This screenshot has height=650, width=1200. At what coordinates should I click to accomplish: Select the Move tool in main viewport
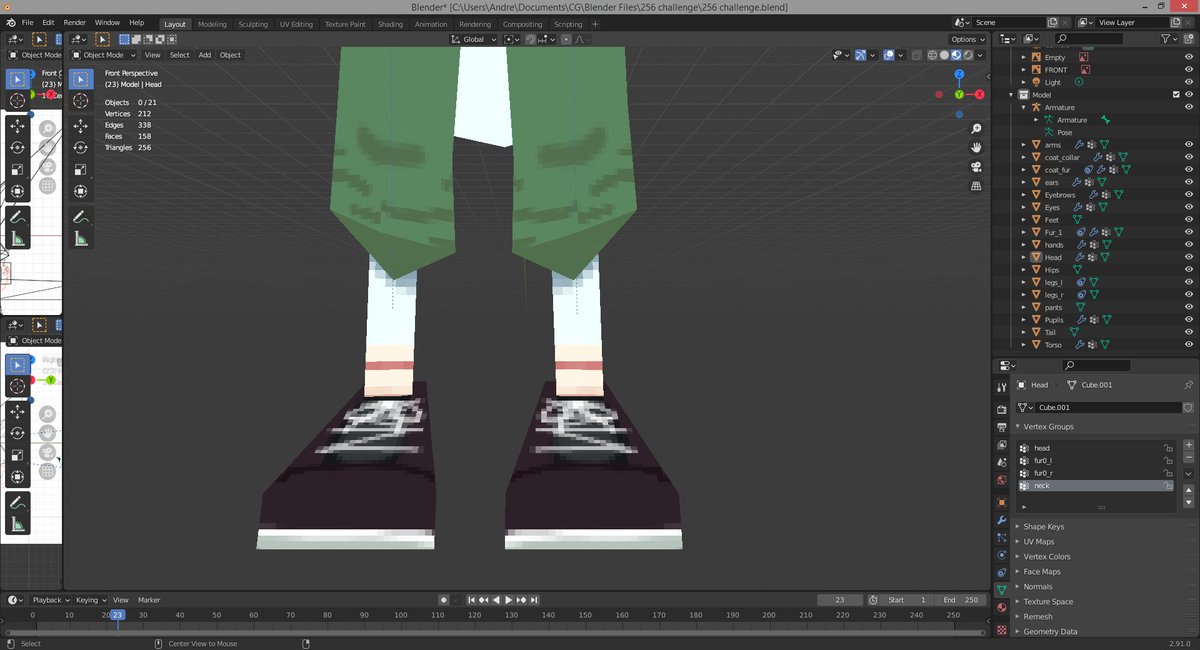(x=81, y=125)
